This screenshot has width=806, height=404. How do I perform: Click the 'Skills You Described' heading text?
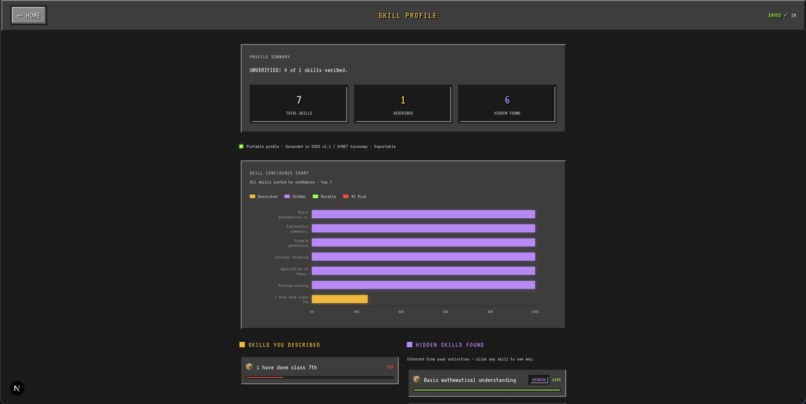click(284, 345)
